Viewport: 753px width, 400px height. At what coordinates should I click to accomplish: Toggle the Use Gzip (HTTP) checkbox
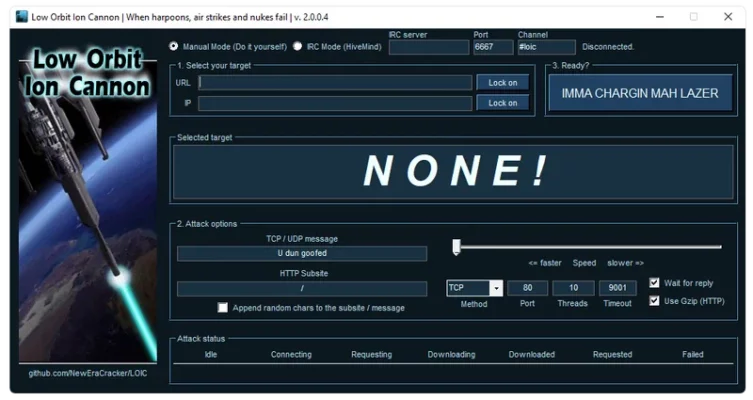[654, 301]
